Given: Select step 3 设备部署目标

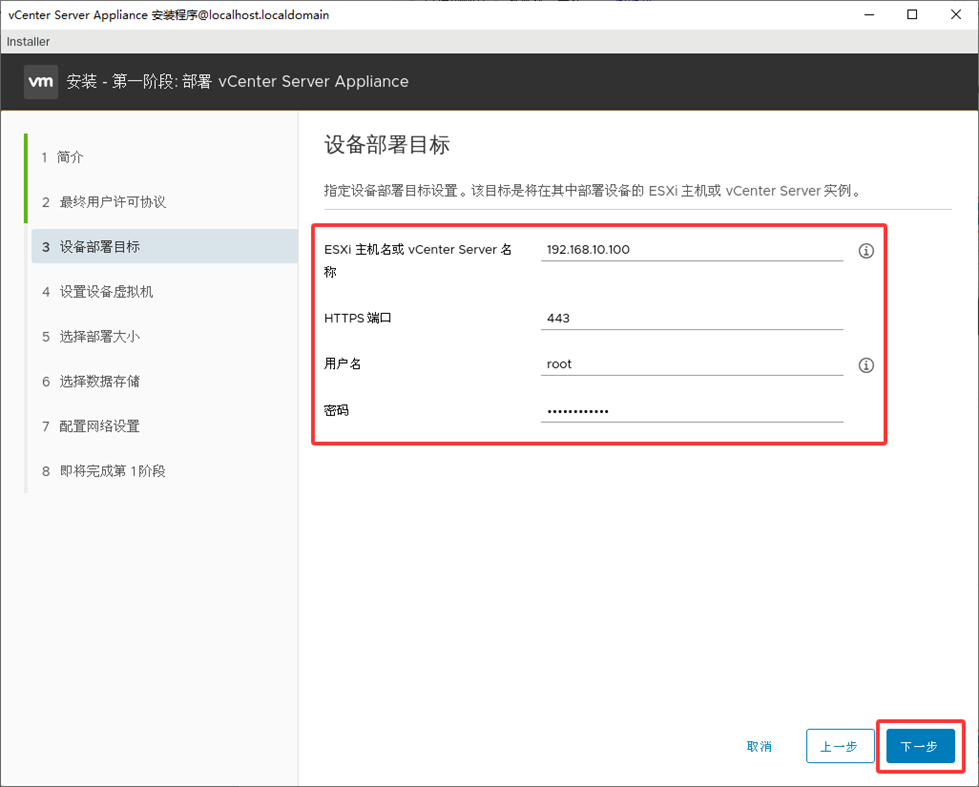Looking at the screenshot, I should pyautogui.click(x=99, y=247).
